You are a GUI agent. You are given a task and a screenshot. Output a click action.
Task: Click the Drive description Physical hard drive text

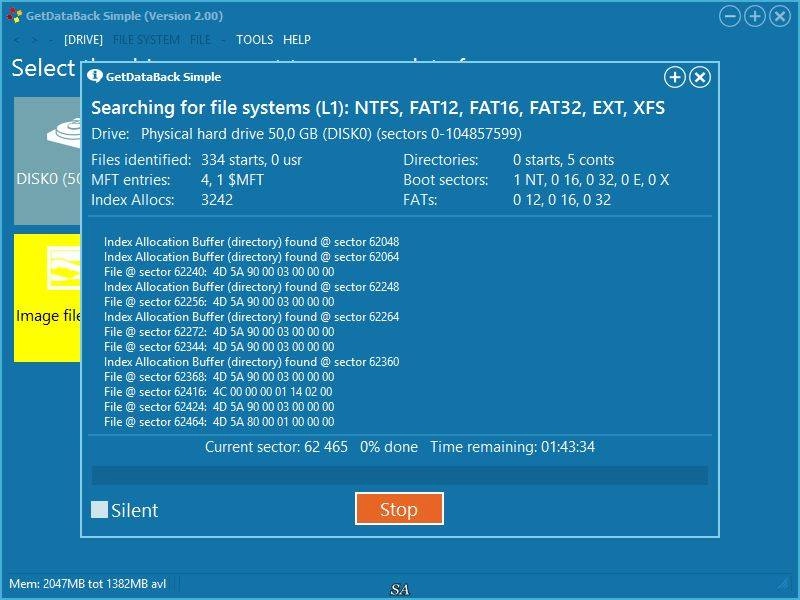(332, 134)
